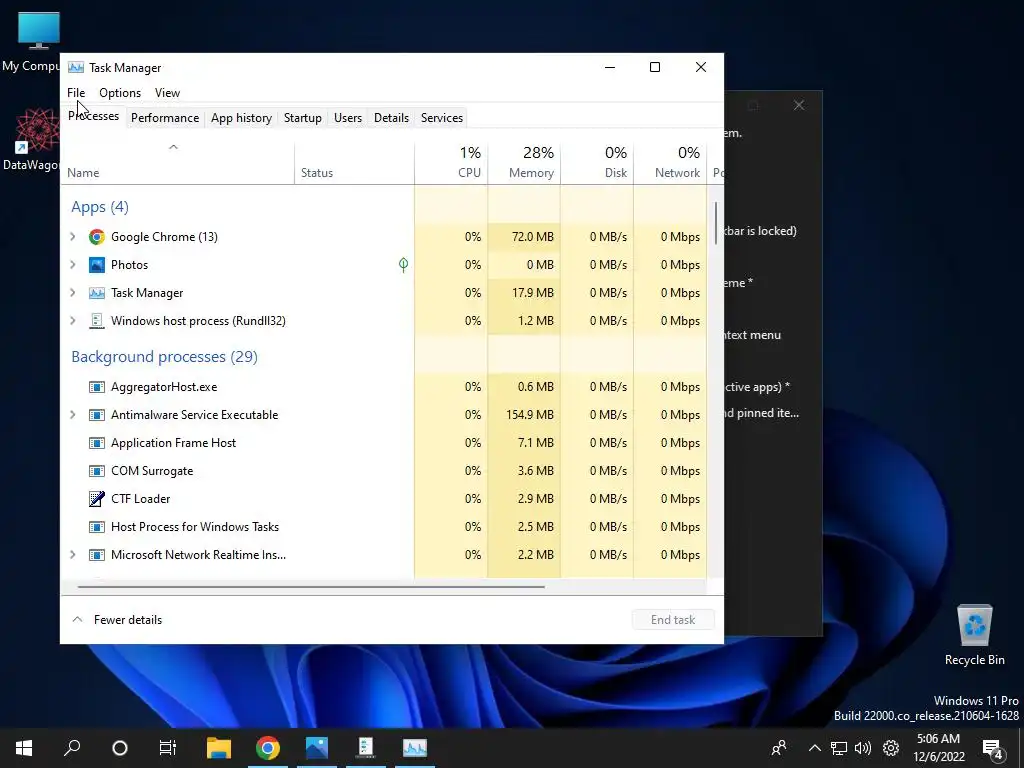The height and width of the screenshot is (768, 1024).
Task: Click the Task Manager row icon
Action: click(97, 293)
